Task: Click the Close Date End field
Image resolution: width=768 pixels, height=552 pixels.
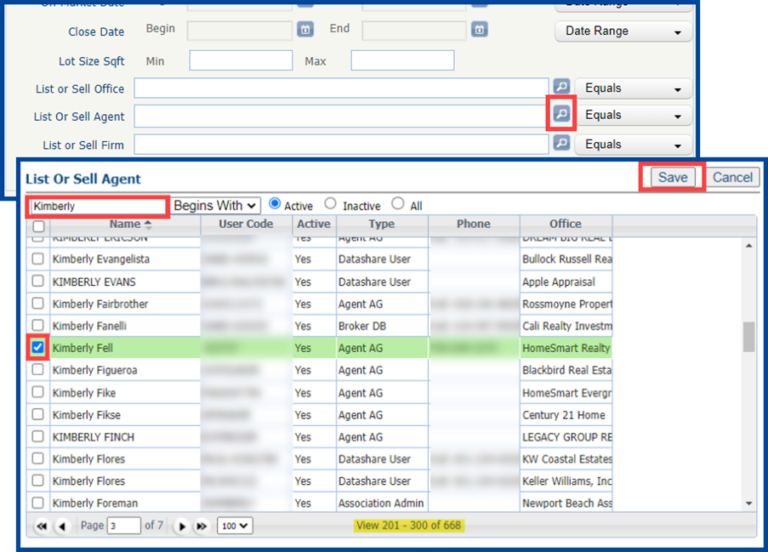Action: point(414,30)
